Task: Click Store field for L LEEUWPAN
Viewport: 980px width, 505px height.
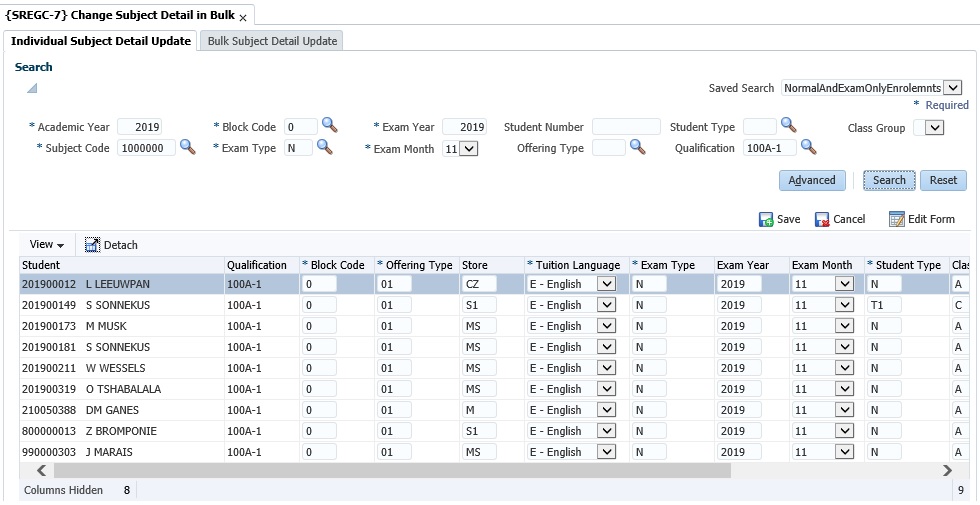Action: pyautogui.click(x=479, y=284)
